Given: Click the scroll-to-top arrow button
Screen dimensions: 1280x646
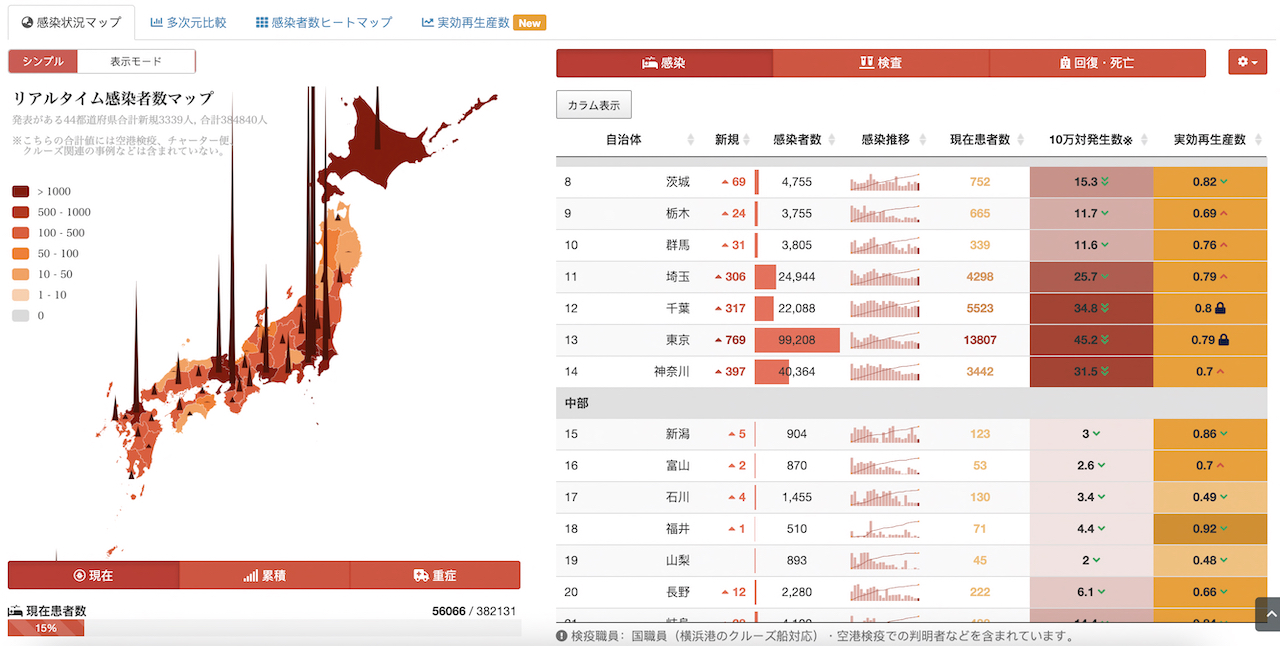Looking at the screenshot, I should coord(1267,614).
